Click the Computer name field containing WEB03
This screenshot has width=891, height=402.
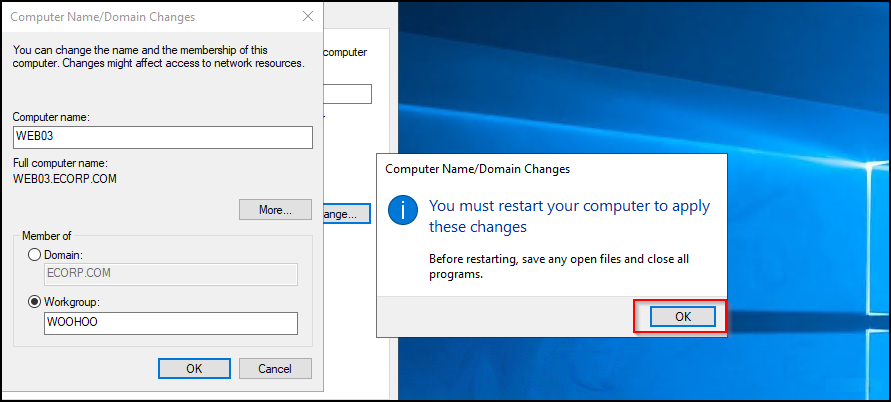click(x=163, y=137)
